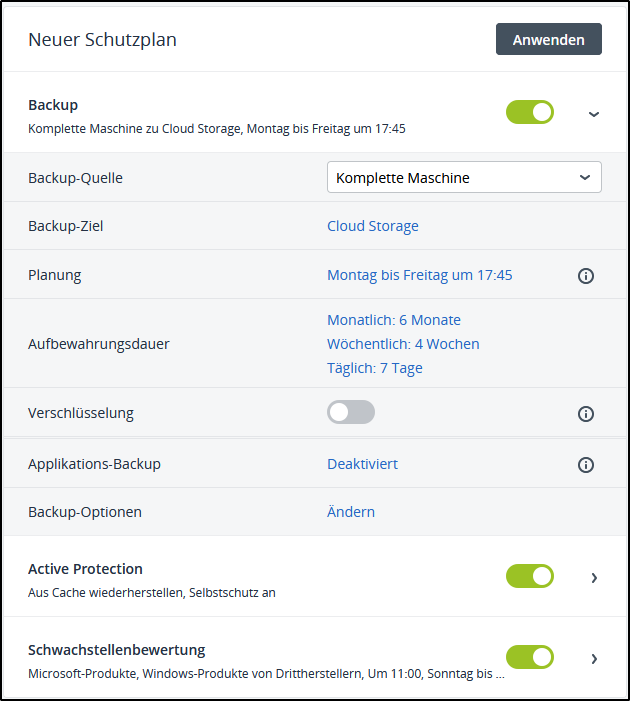
Task: Collapse the Backup section chevron
Action: (x=594, y=114)
